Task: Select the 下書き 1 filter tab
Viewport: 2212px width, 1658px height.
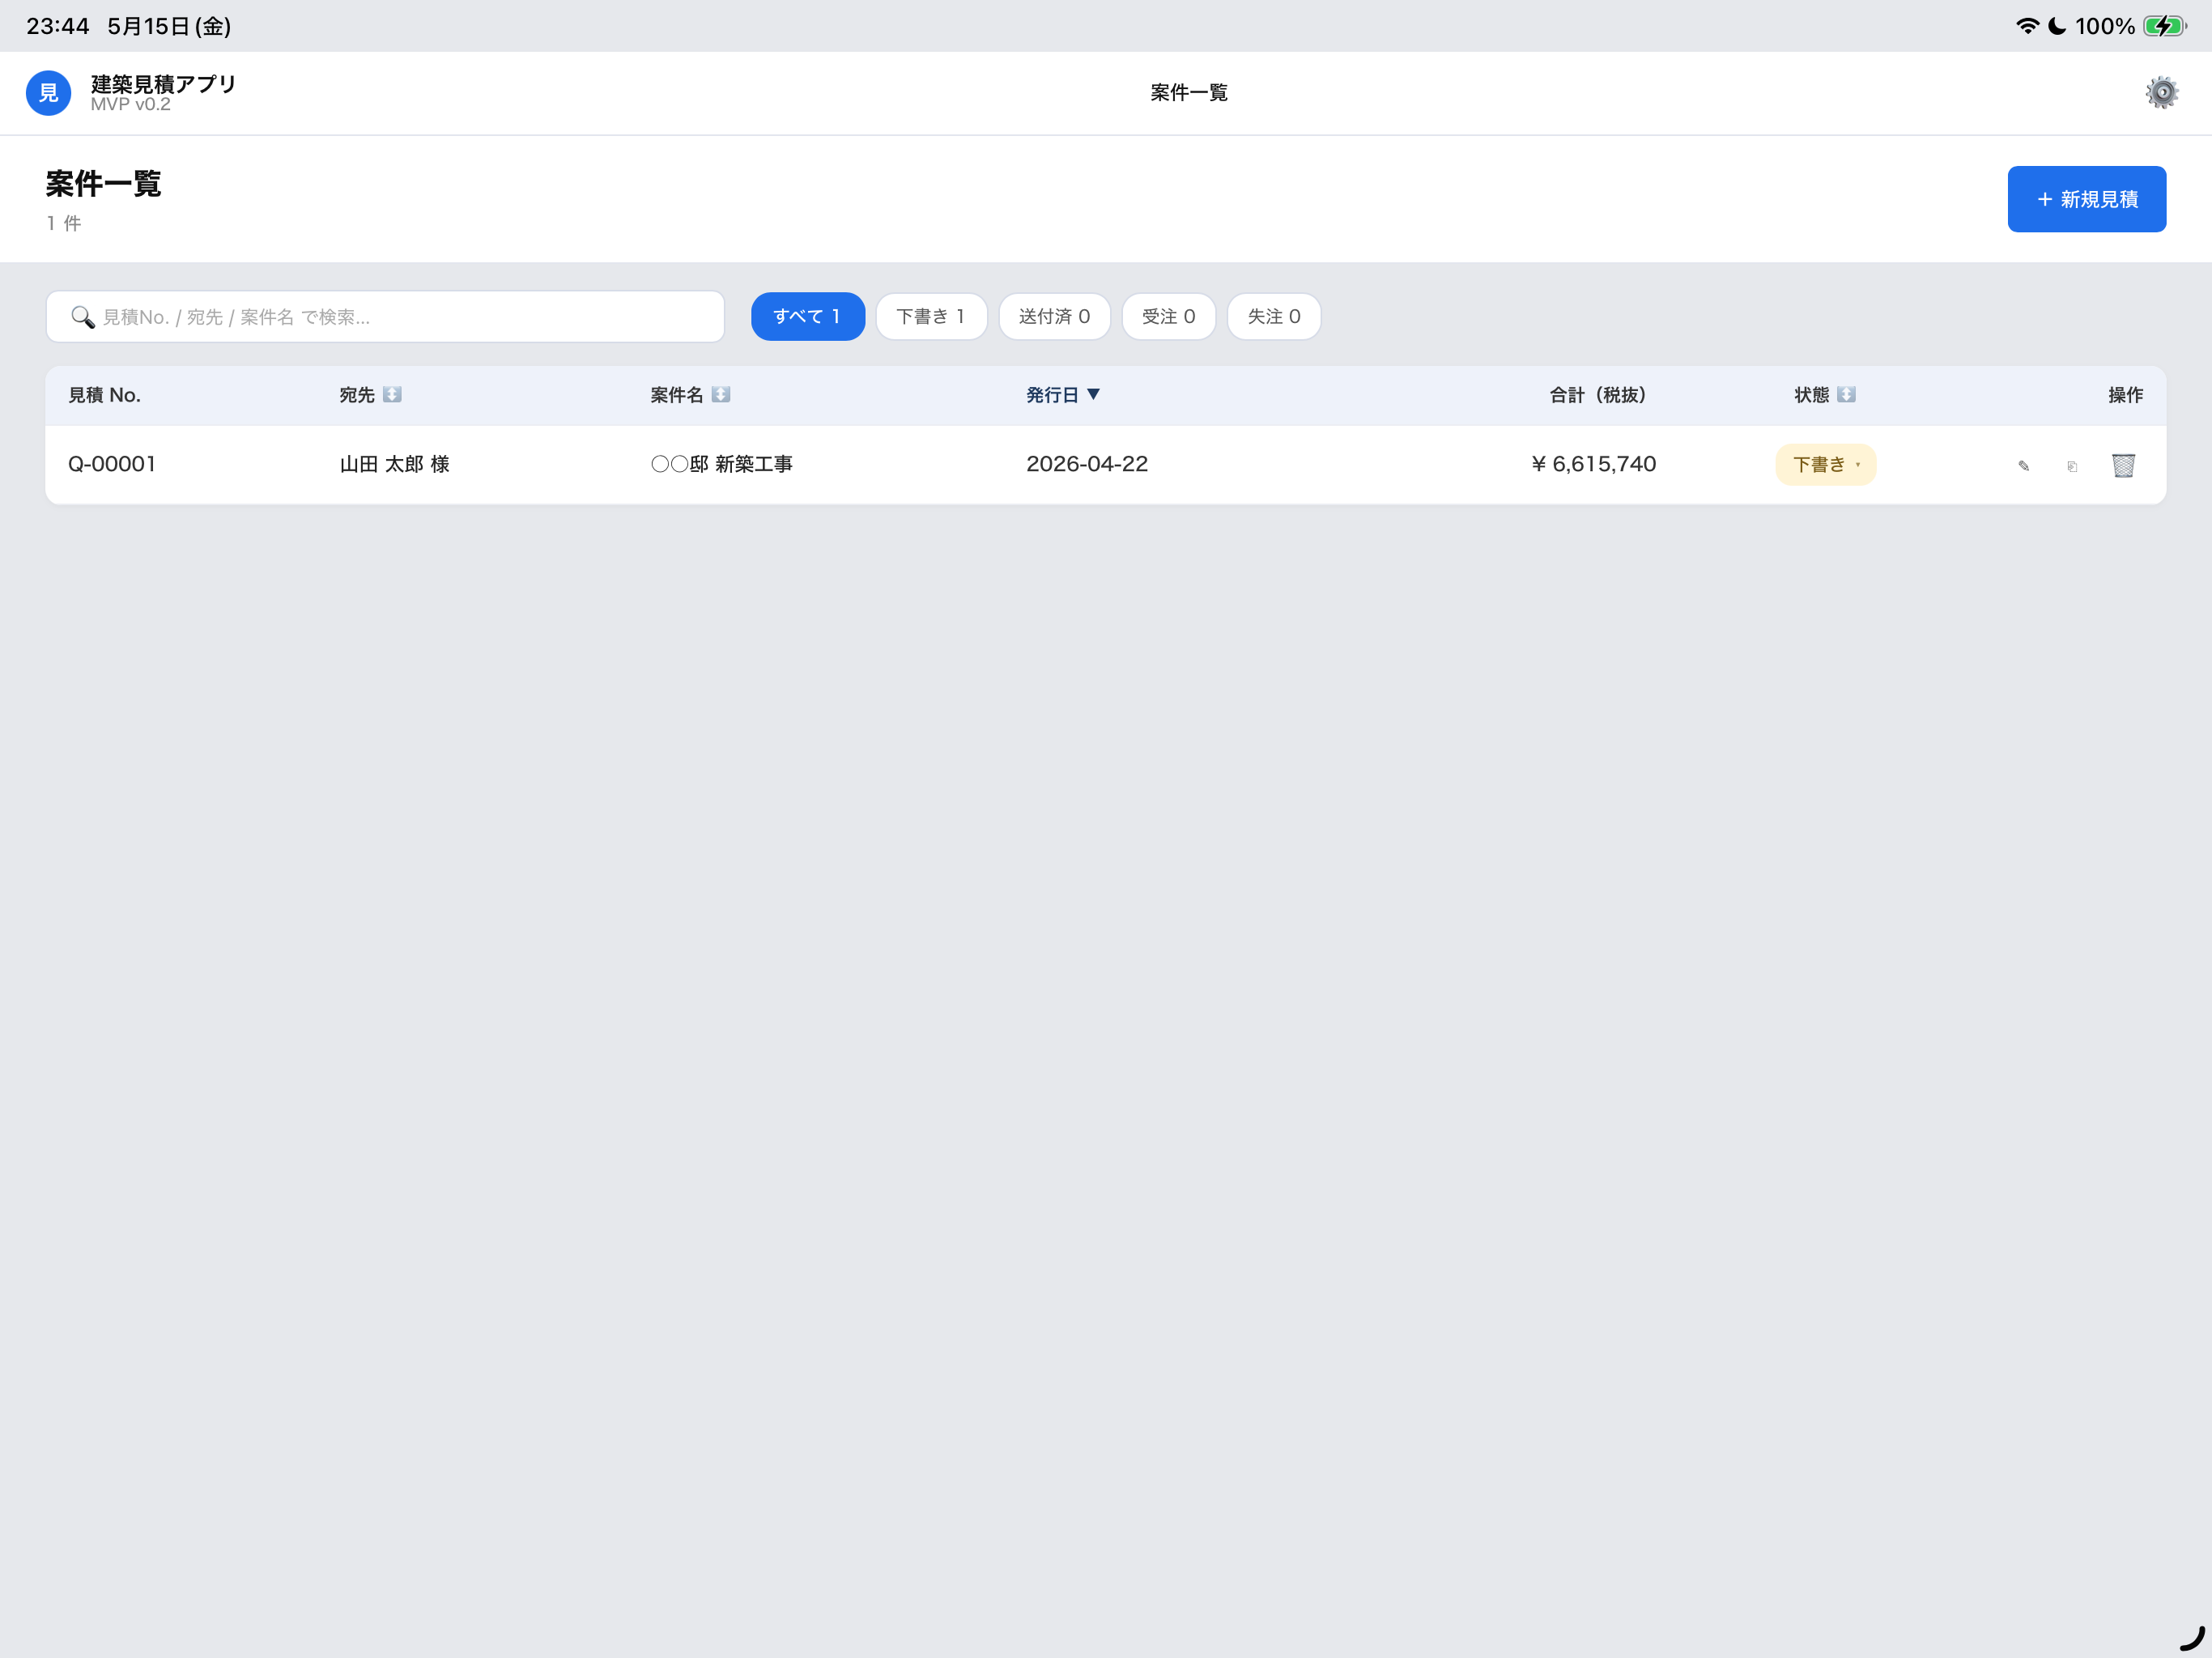Action: tap(931, 316)
